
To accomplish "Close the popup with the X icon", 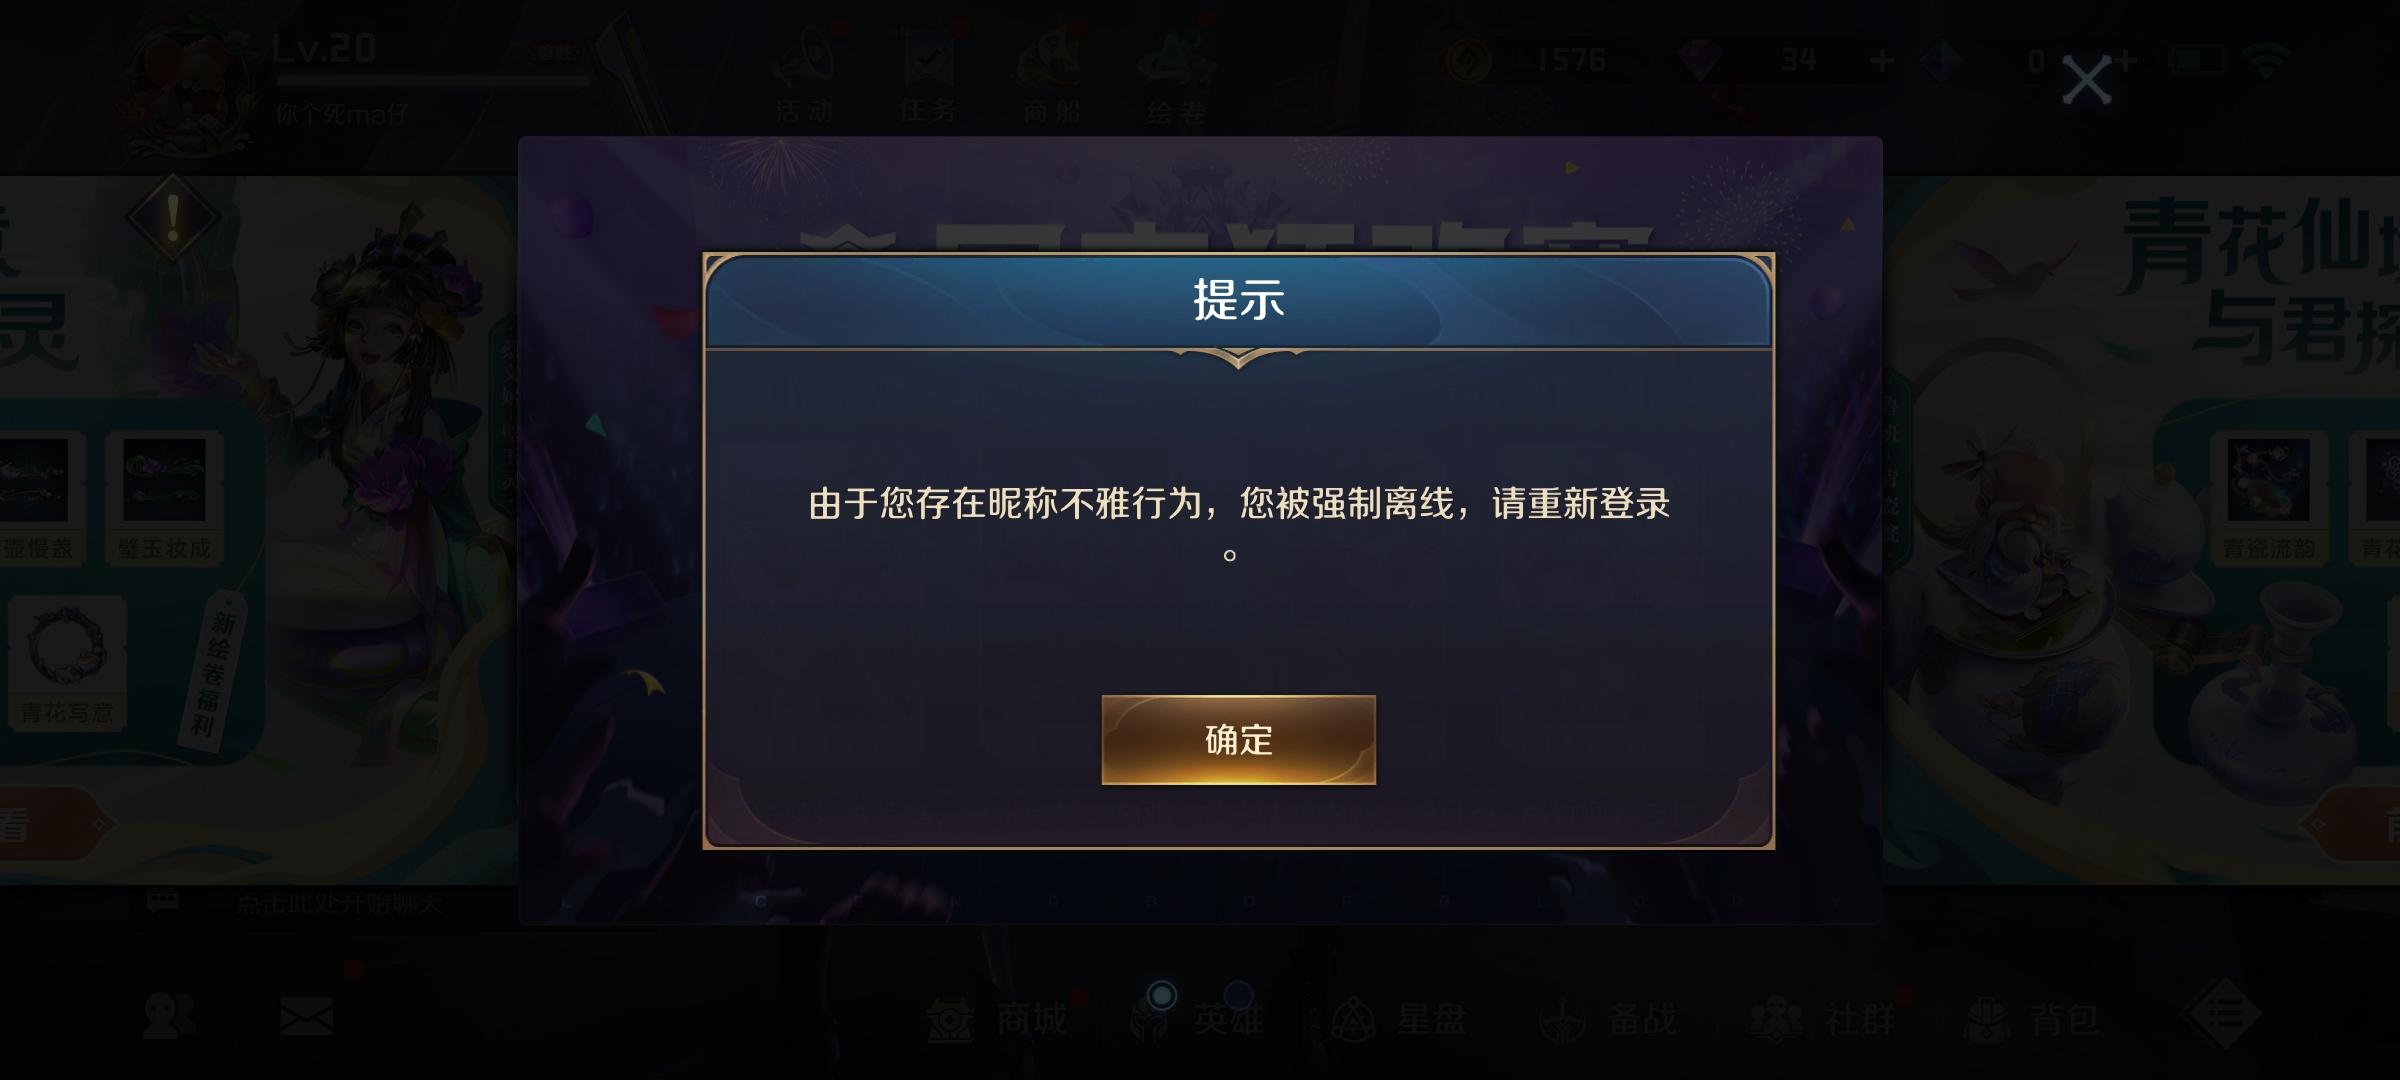I will tap(2087, 80).
